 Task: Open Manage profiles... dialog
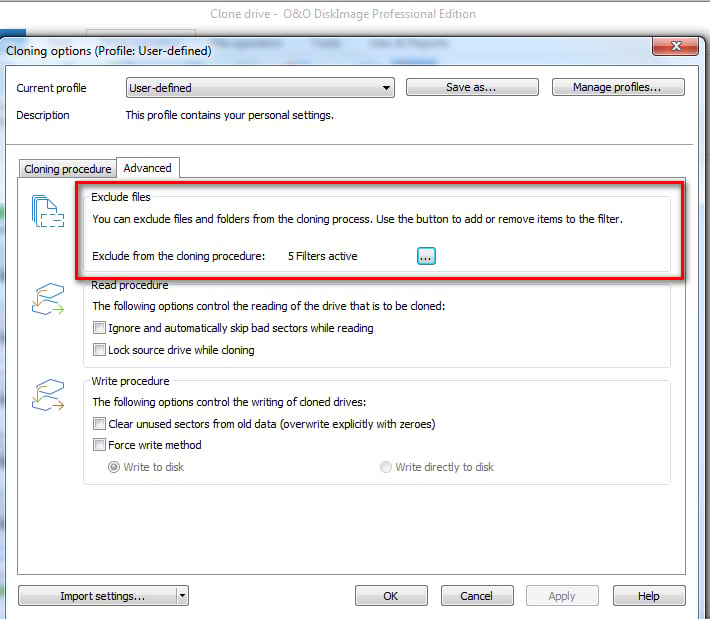point(618,87)
